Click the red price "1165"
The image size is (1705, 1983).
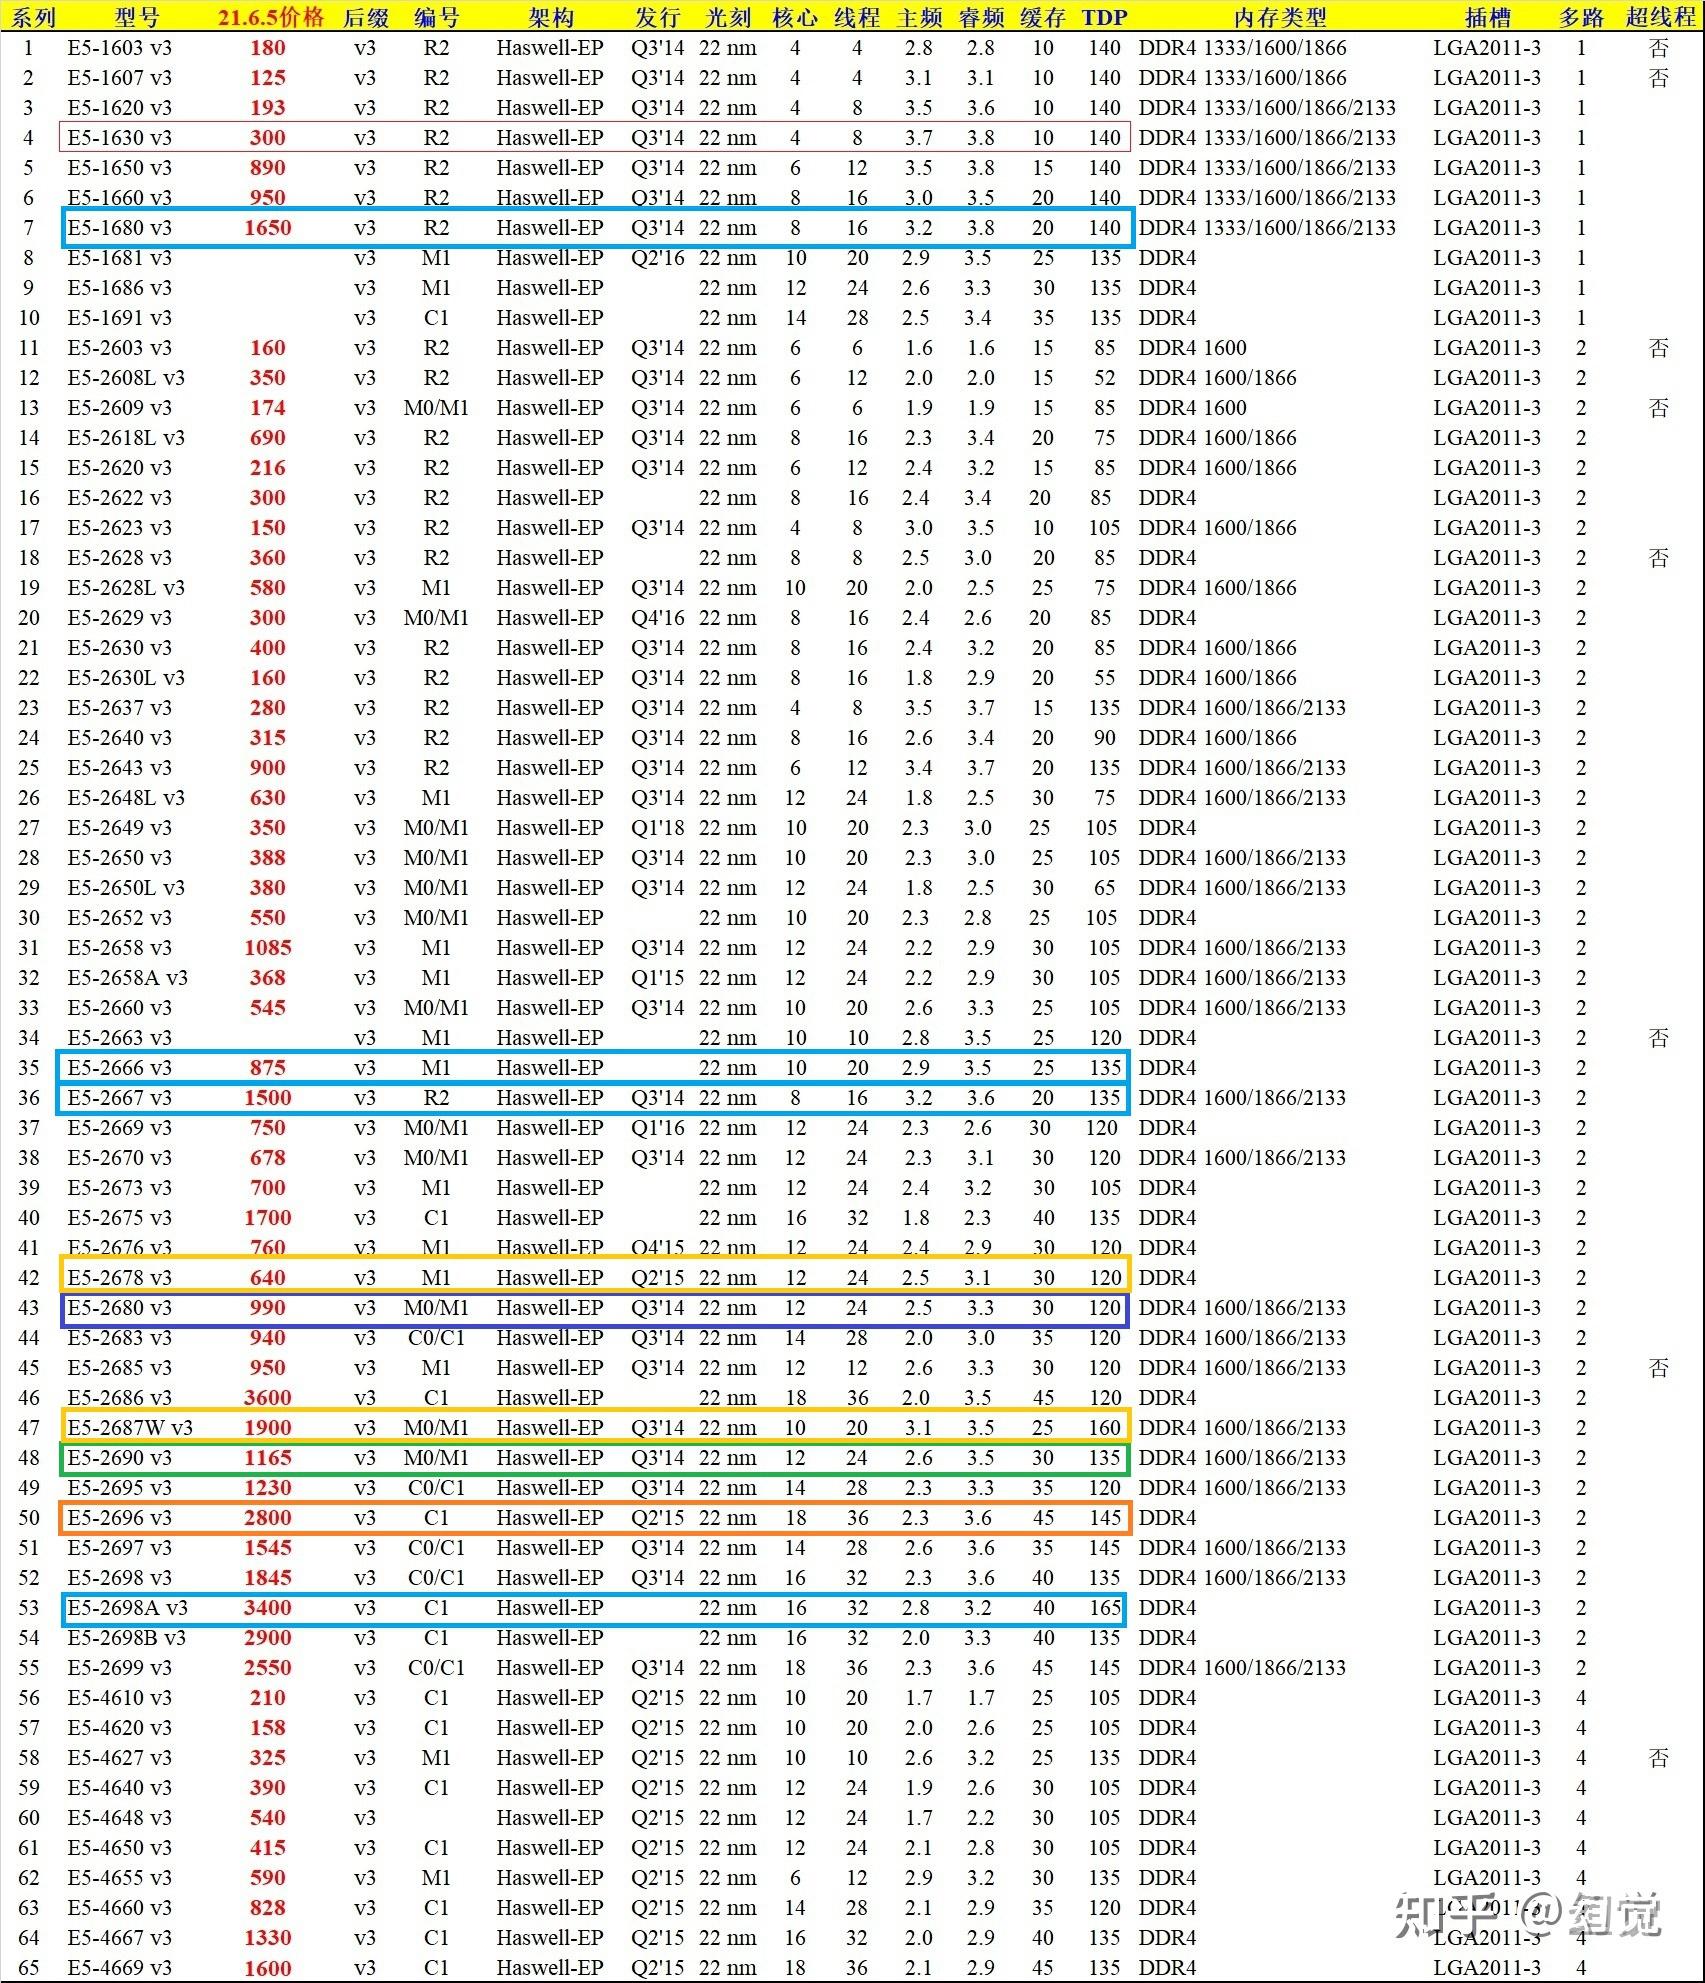(268, 1458)
